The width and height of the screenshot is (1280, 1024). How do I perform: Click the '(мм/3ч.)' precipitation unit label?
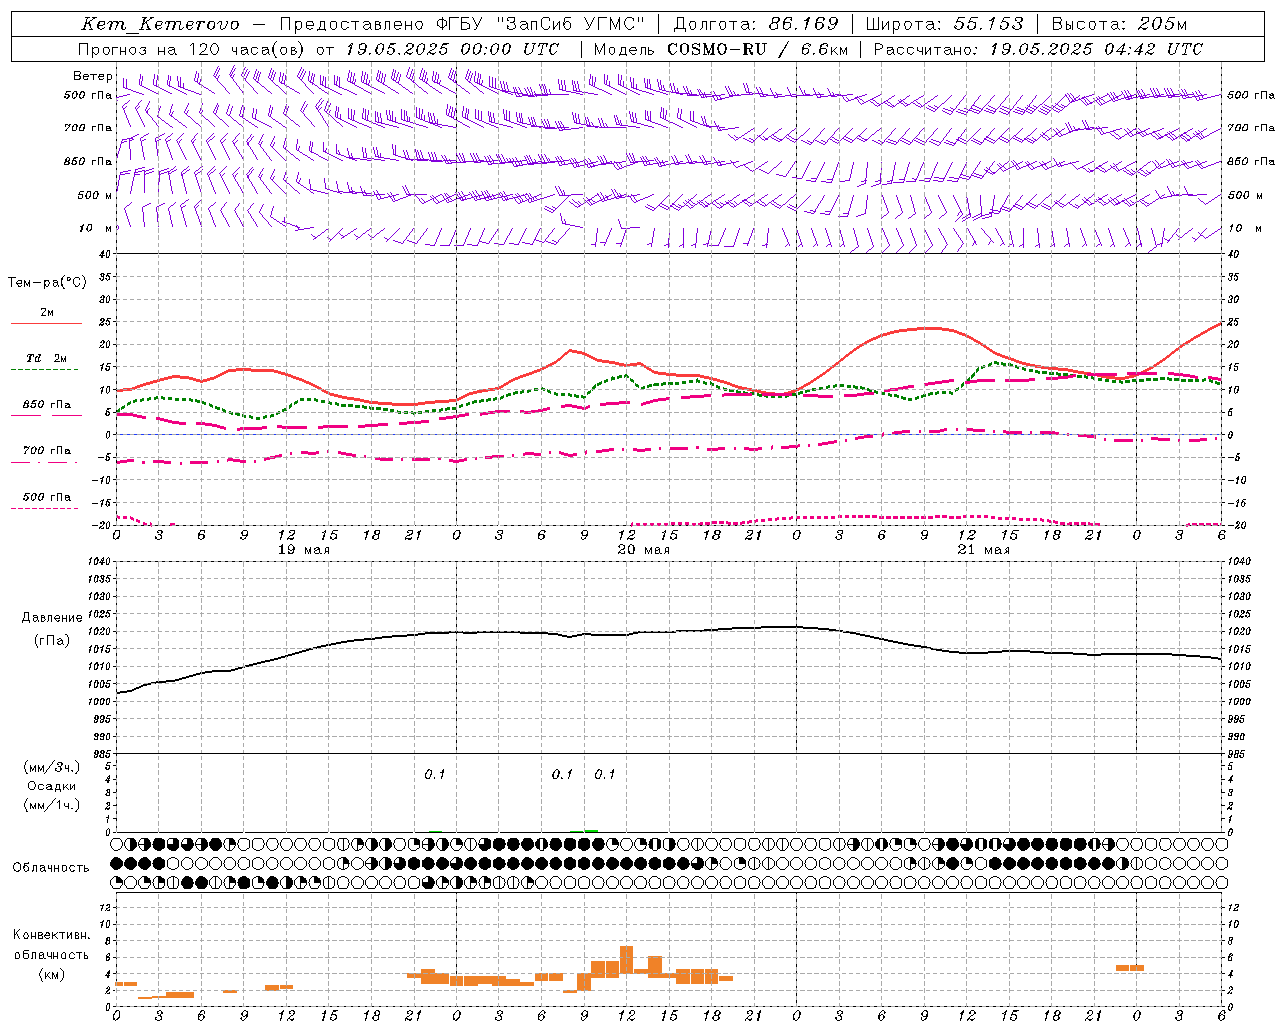tap(52, 767)
